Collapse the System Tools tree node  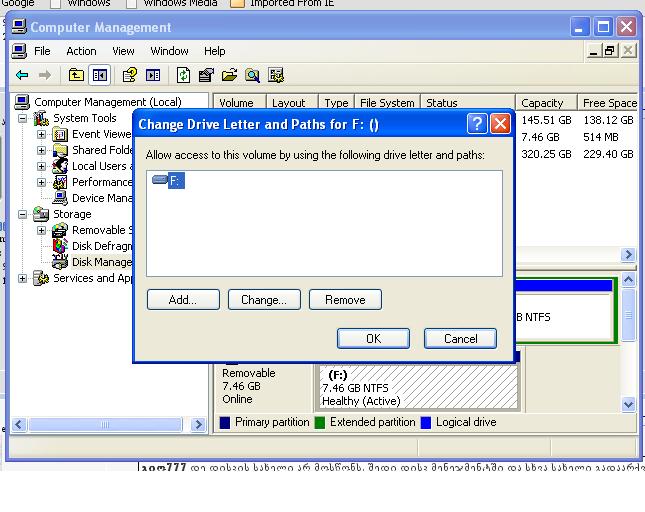(x=23, y=118)
